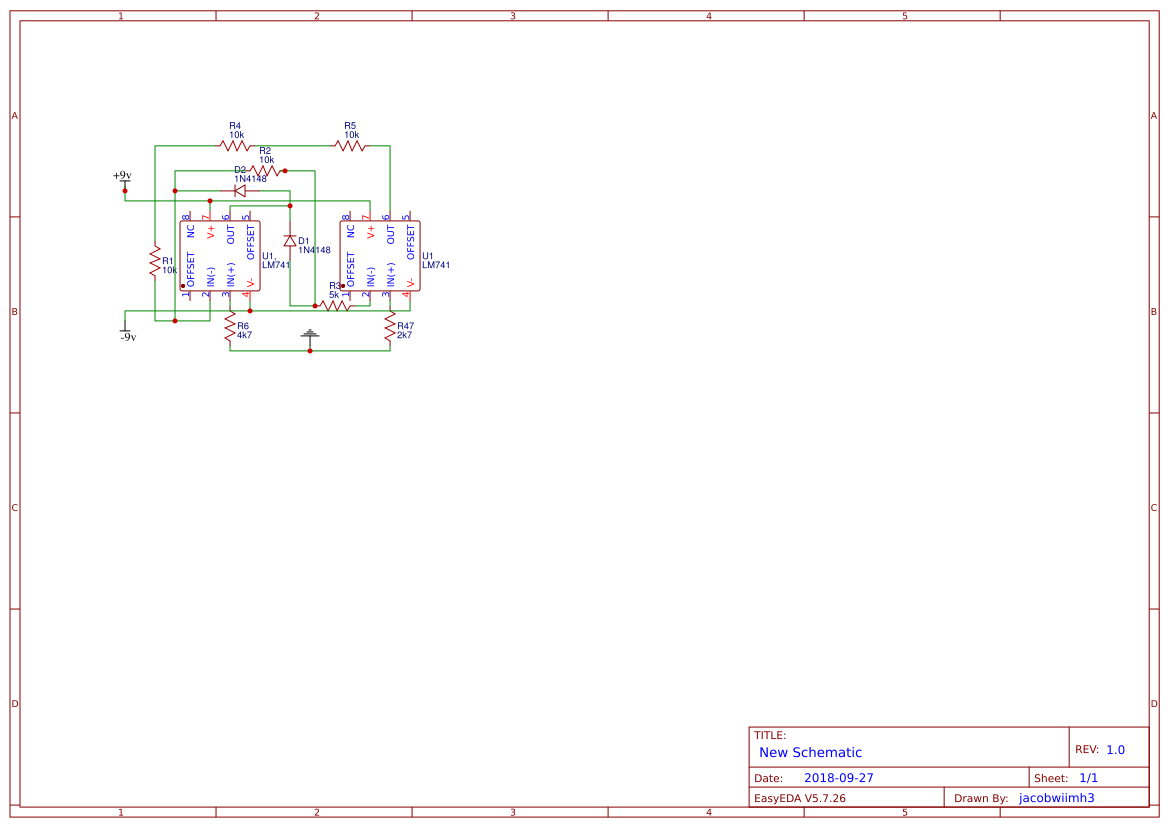This screenshot has width=1170, height=828.
Task: Select resistor R1 10k
Action: pos(157,262)
